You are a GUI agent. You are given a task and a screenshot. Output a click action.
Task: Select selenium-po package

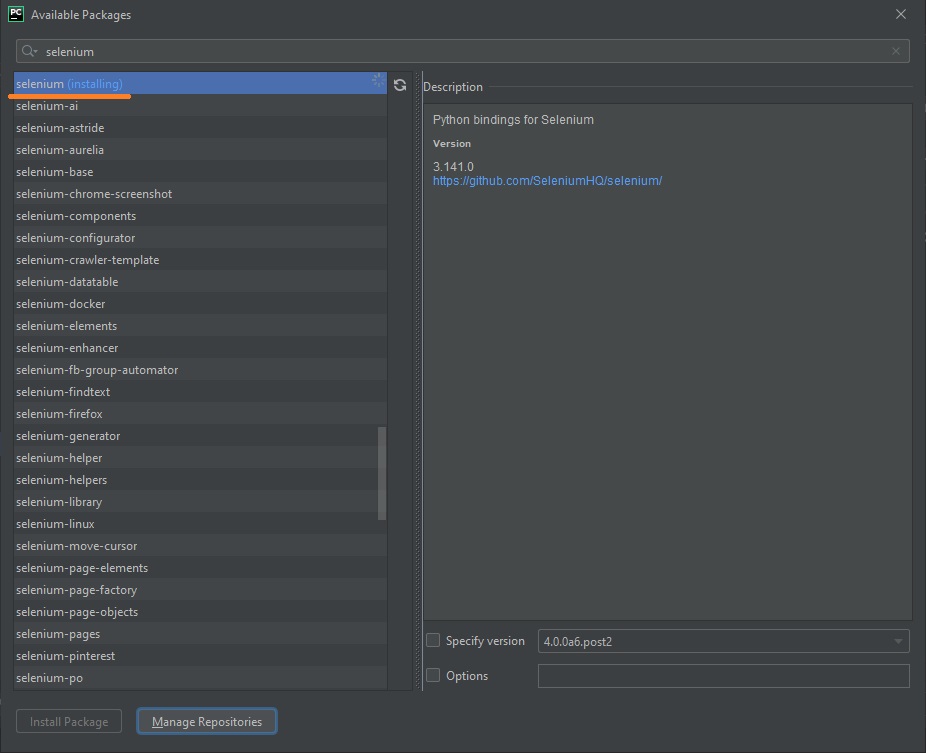(x=200, y=677)
